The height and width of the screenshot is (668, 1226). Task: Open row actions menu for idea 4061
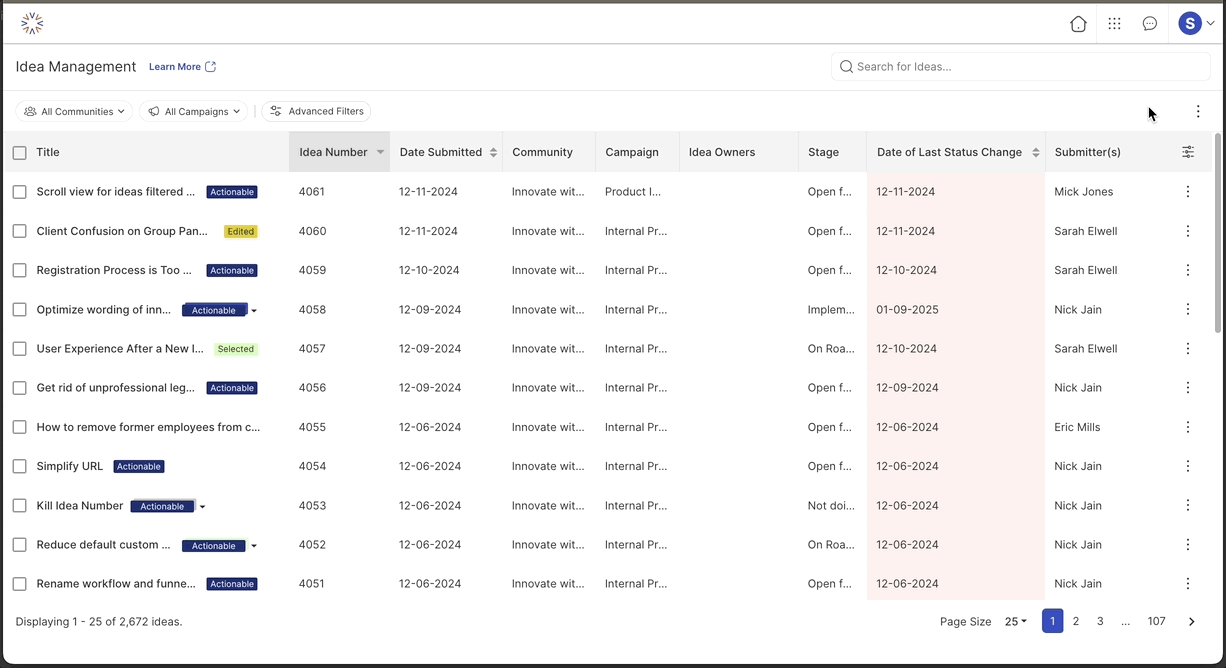(x=1188, y=192)
